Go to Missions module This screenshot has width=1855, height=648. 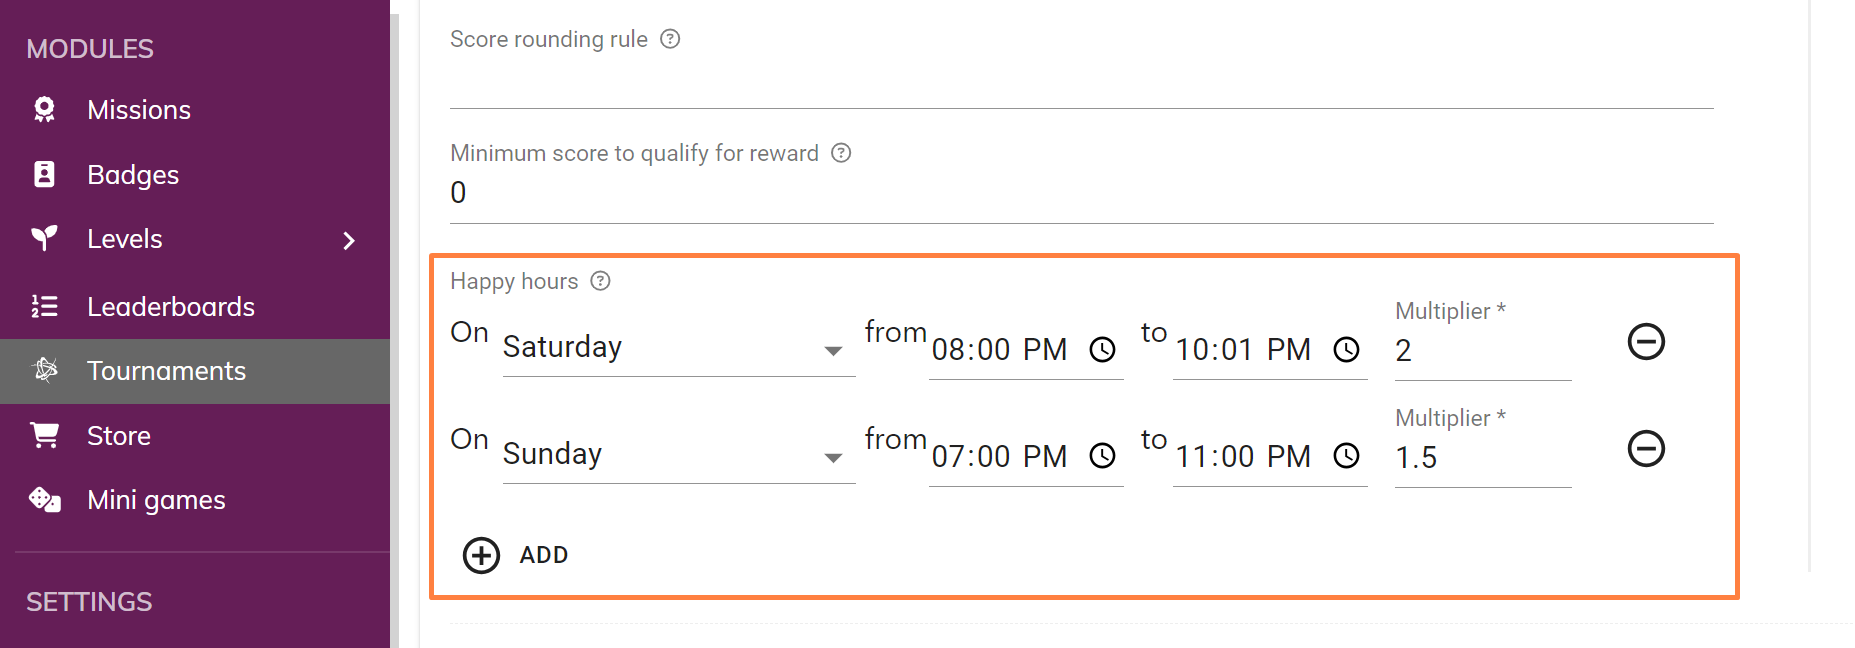(138, 110)
